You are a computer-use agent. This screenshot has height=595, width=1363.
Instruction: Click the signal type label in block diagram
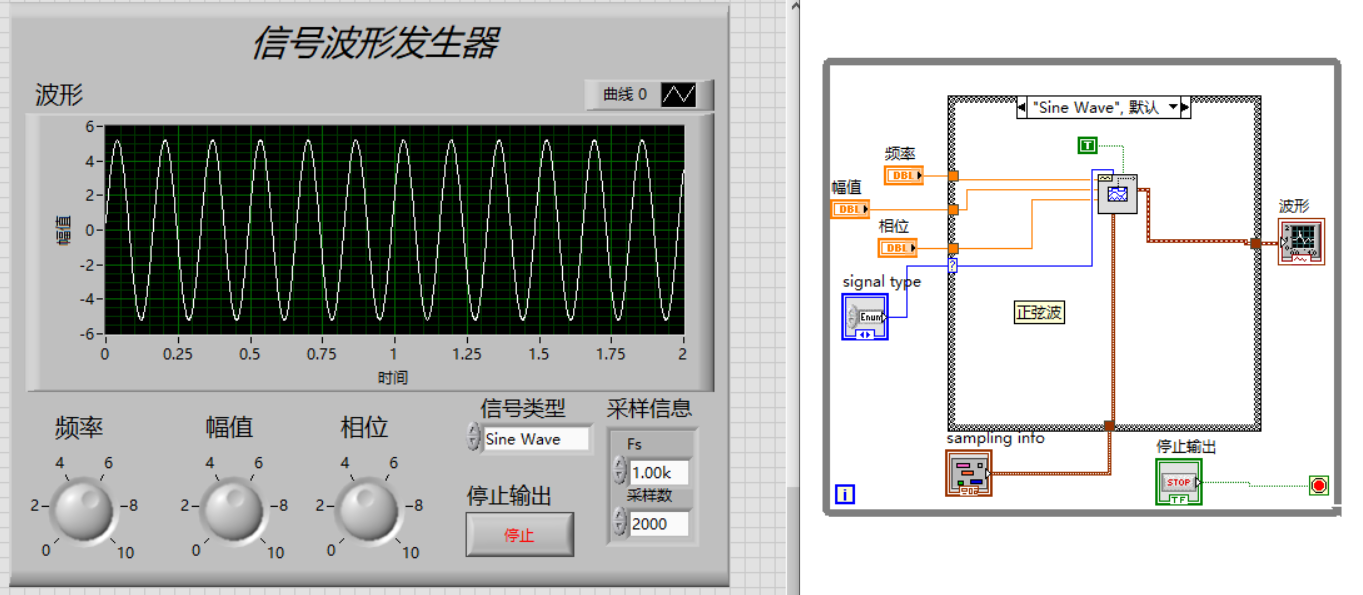882,282
